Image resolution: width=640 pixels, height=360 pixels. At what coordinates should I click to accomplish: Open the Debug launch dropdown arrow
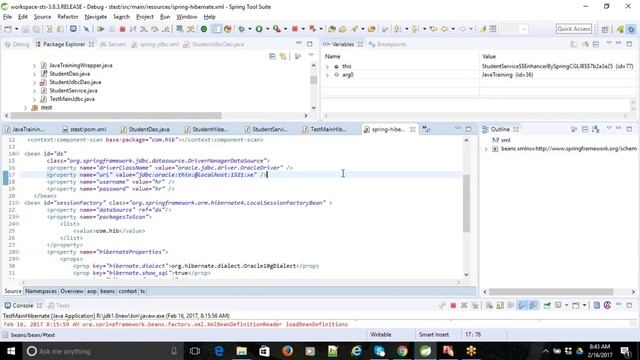[249, 29]
